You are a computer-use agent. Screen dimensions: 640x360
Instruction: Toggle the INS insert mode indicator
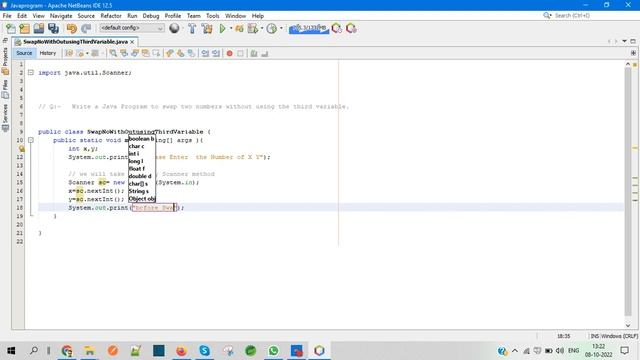pyautogui.click(x=594, y=336)
